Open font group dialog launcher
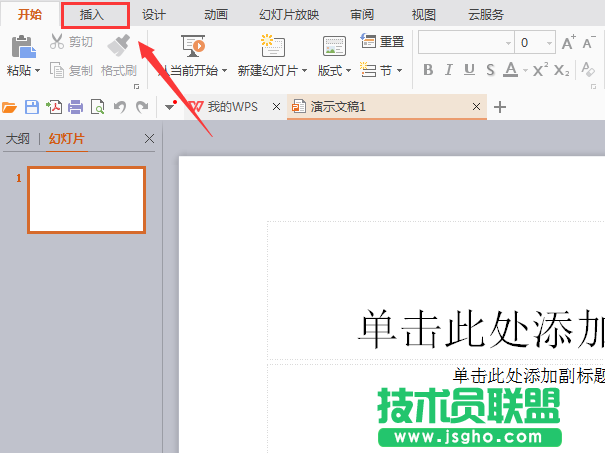 593,86
